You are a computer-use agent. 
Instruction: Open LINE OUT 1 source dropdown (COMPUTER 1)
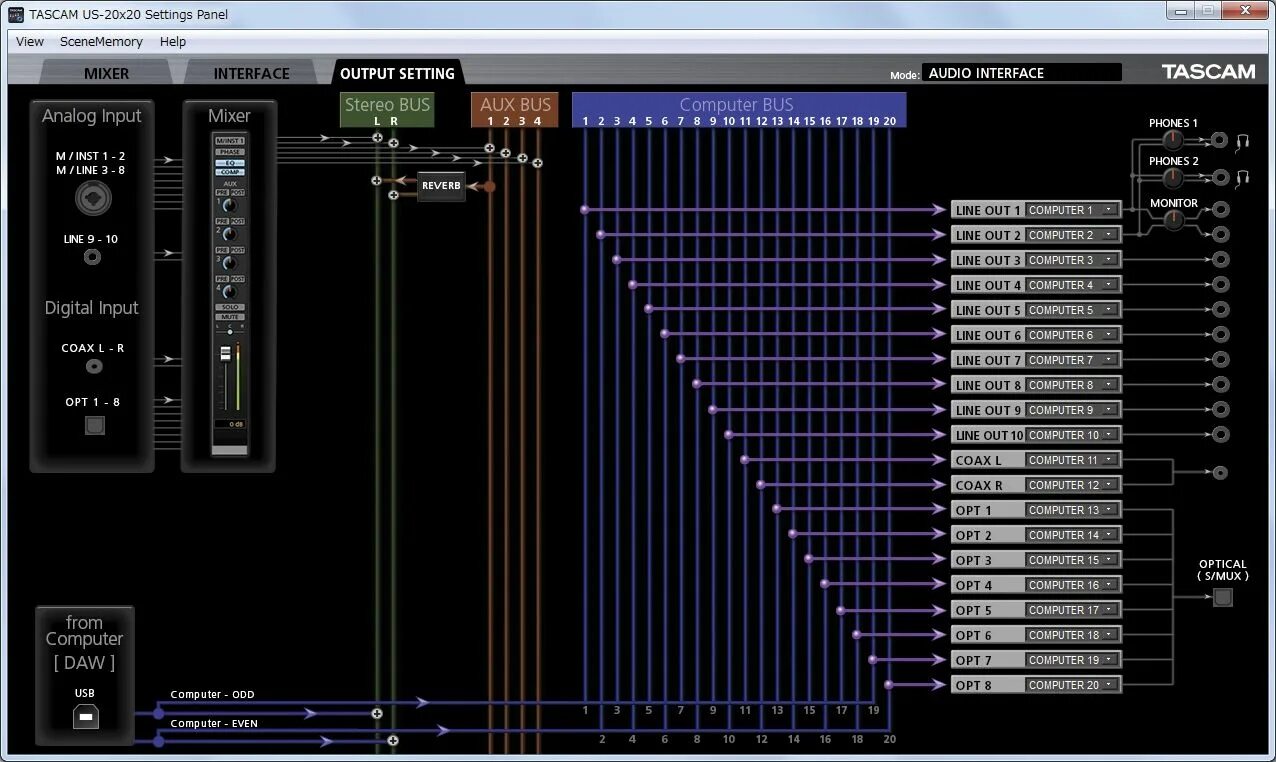click(x=1073, y=210)
